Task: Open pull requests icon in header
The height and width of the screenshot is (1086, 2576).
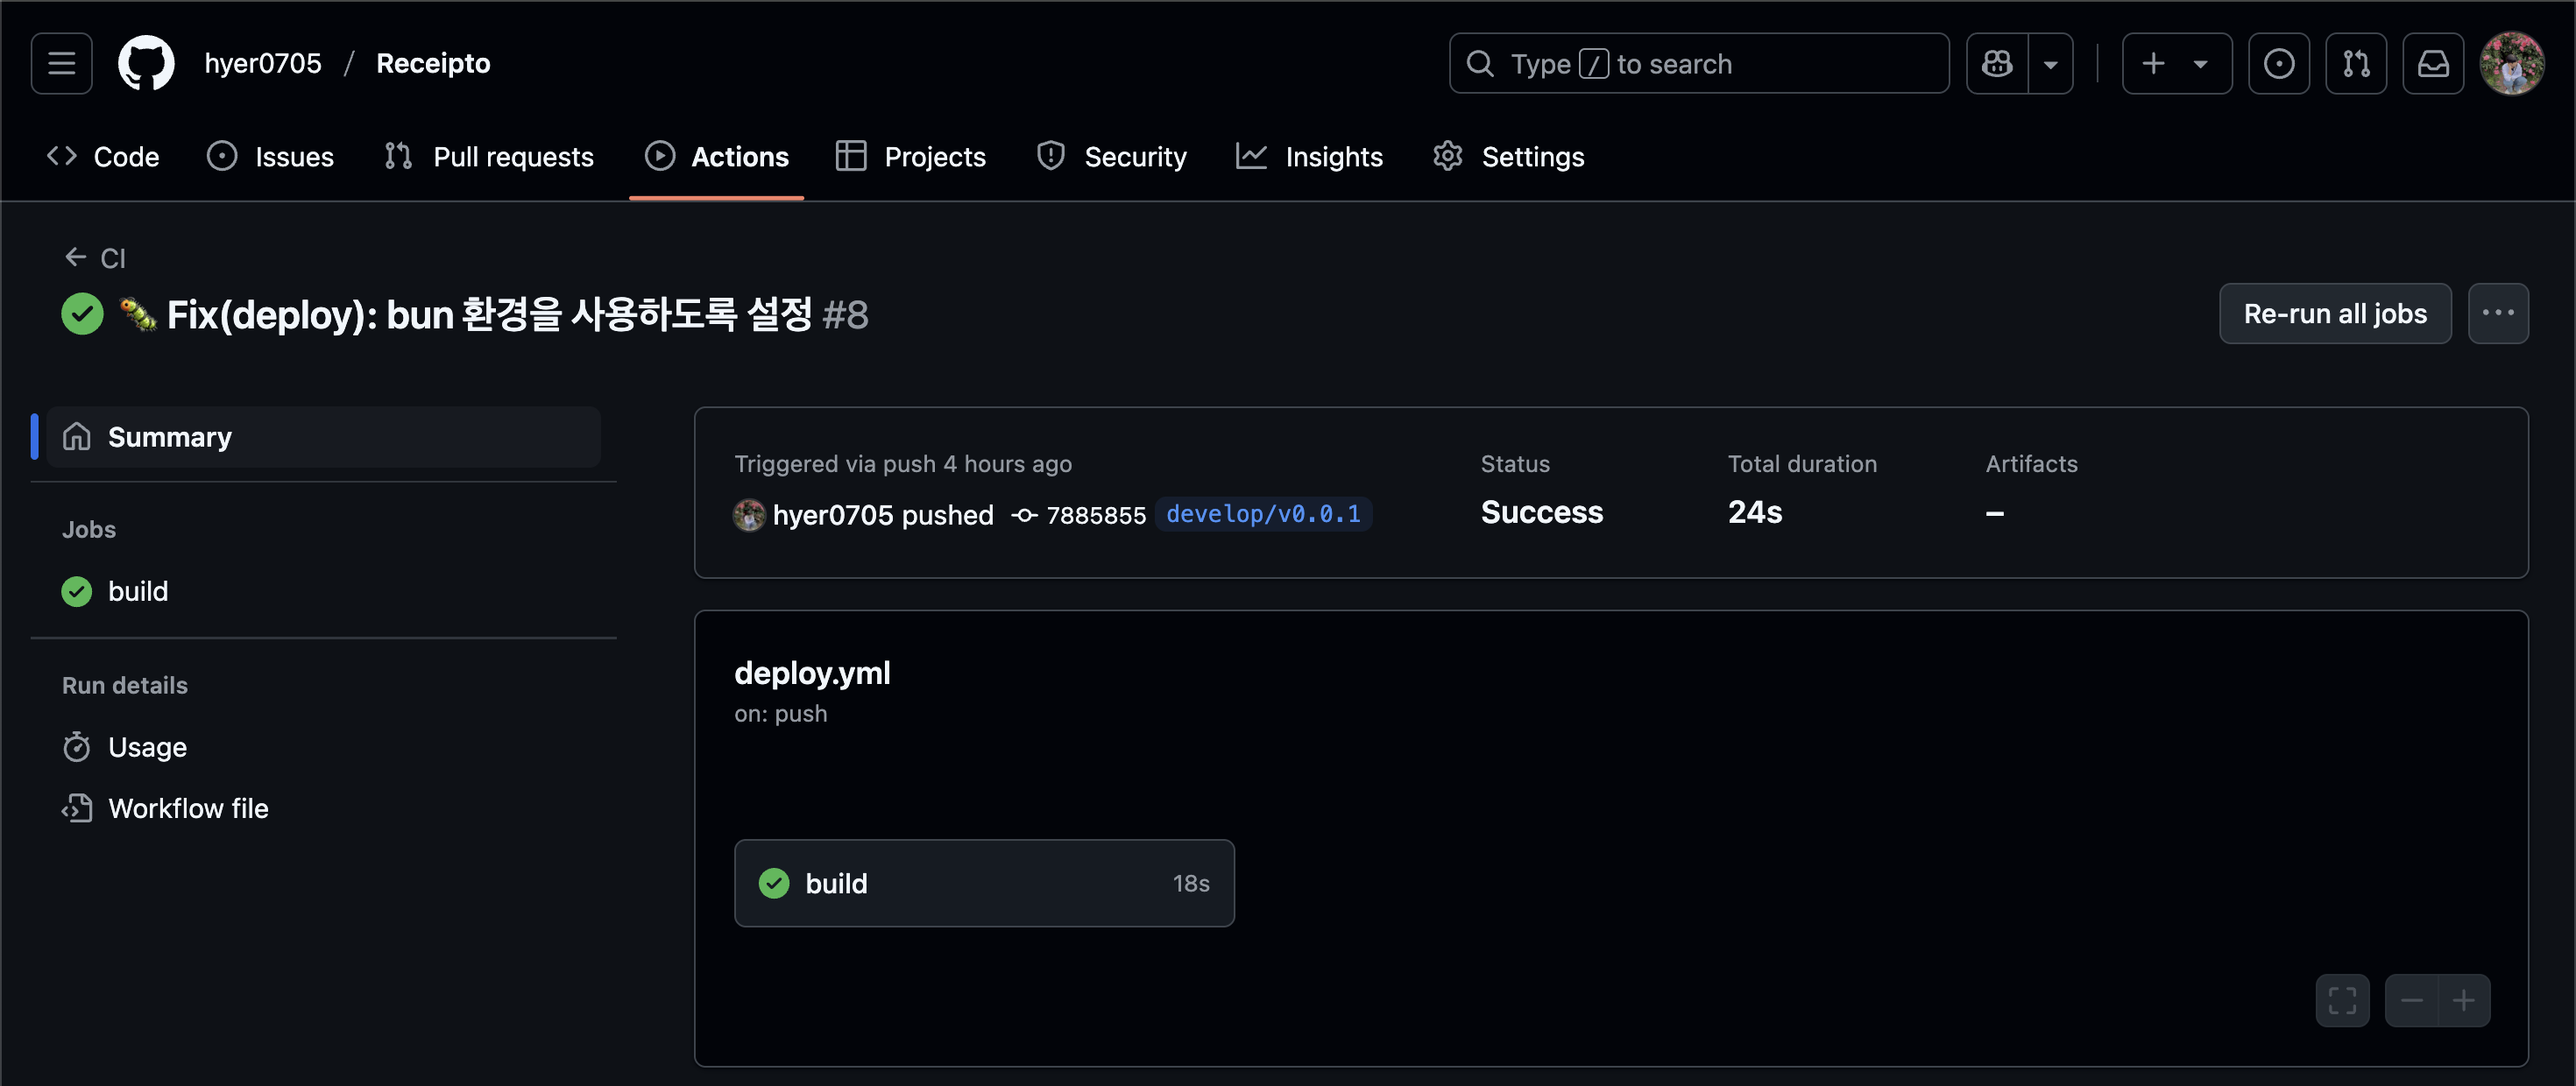Action: click(x=2355, y=63)
